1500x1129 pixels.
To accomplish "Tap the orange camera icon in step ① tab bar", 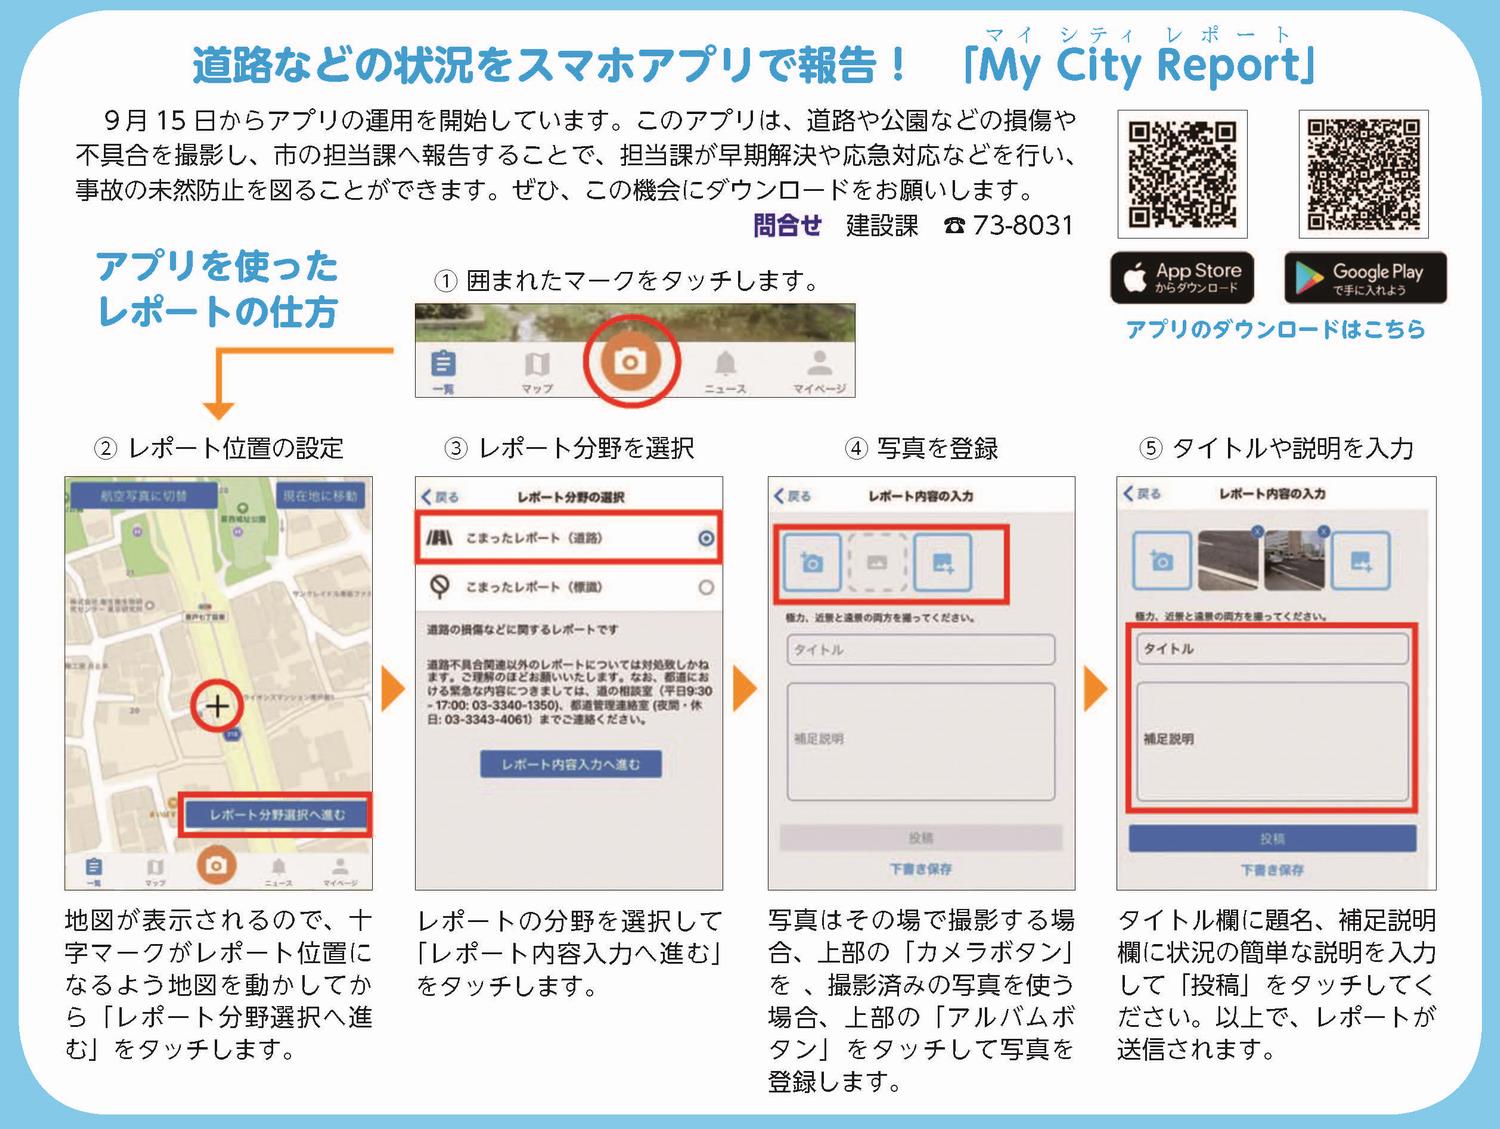I will point(630,360).
